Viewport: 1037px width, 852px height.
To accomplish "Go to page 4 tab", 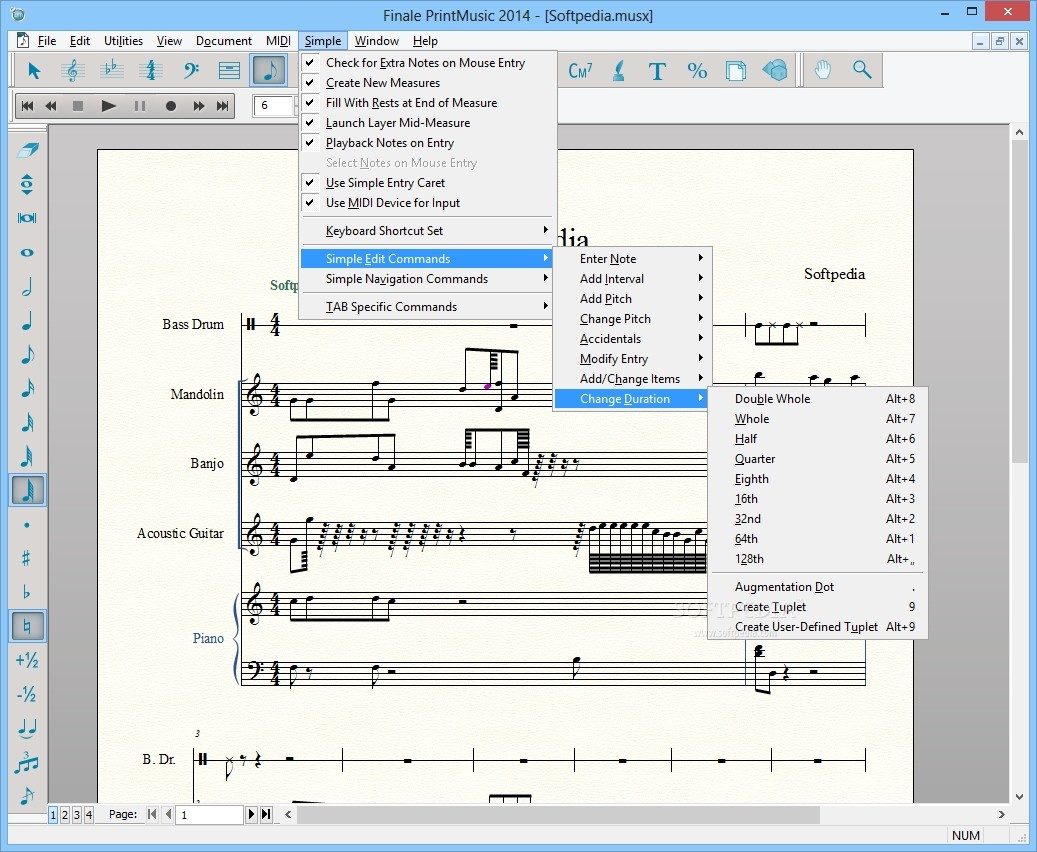I will click(x=89, y=815).
